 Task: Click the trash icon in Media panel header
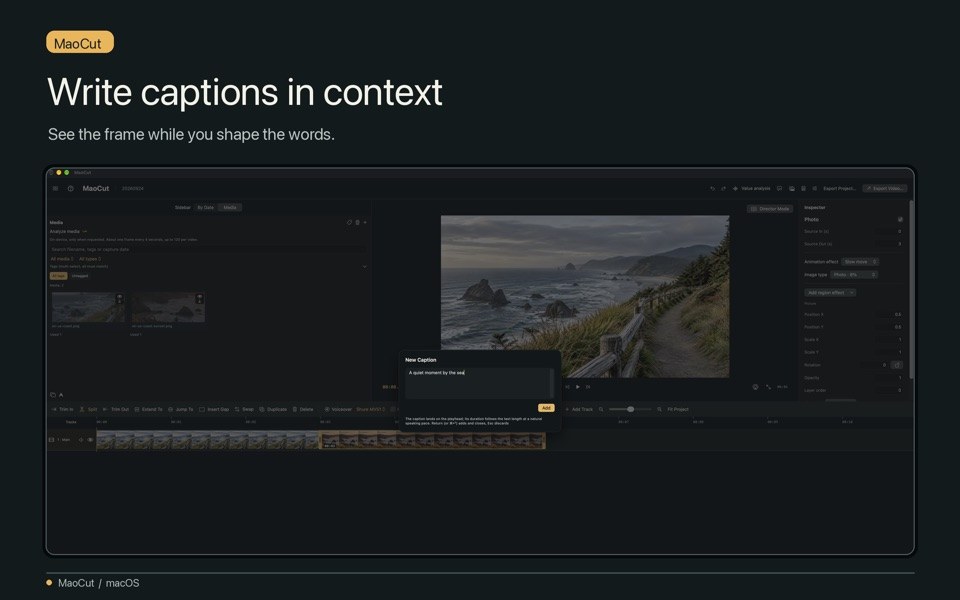pos(358,222)
